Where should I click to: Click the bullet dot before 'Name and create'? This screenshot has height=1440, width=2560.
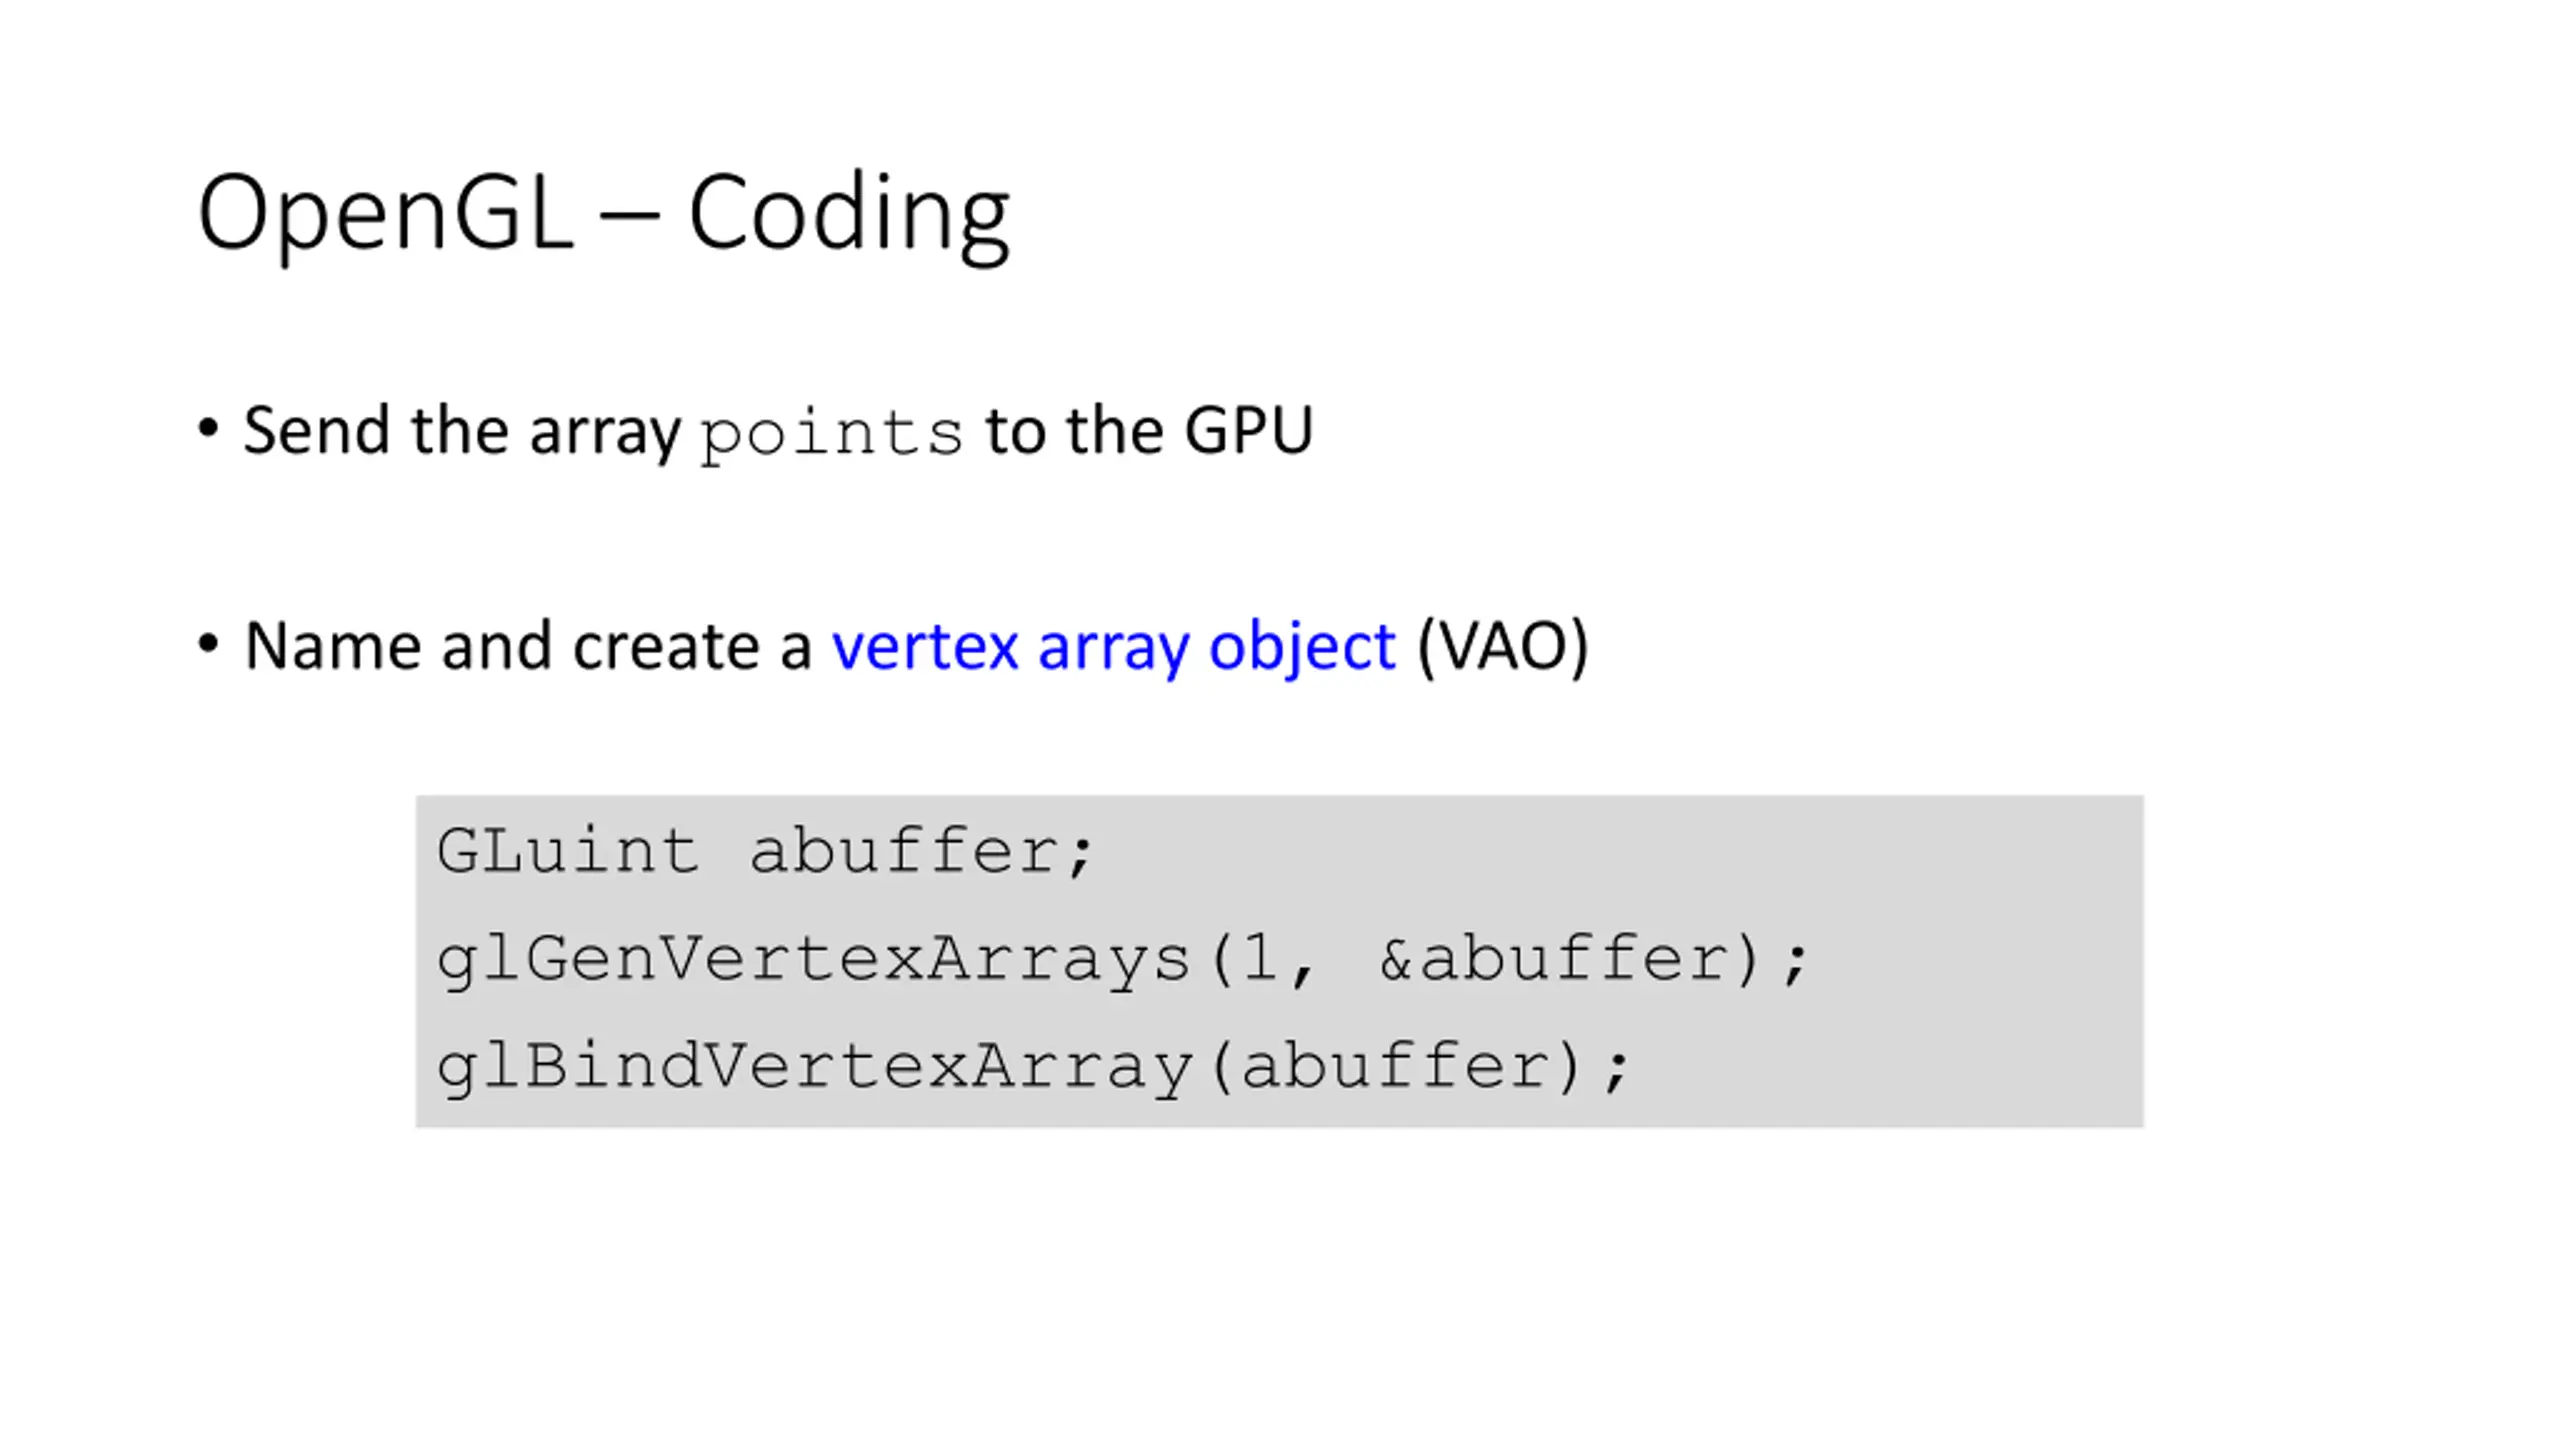click(208, 643)
